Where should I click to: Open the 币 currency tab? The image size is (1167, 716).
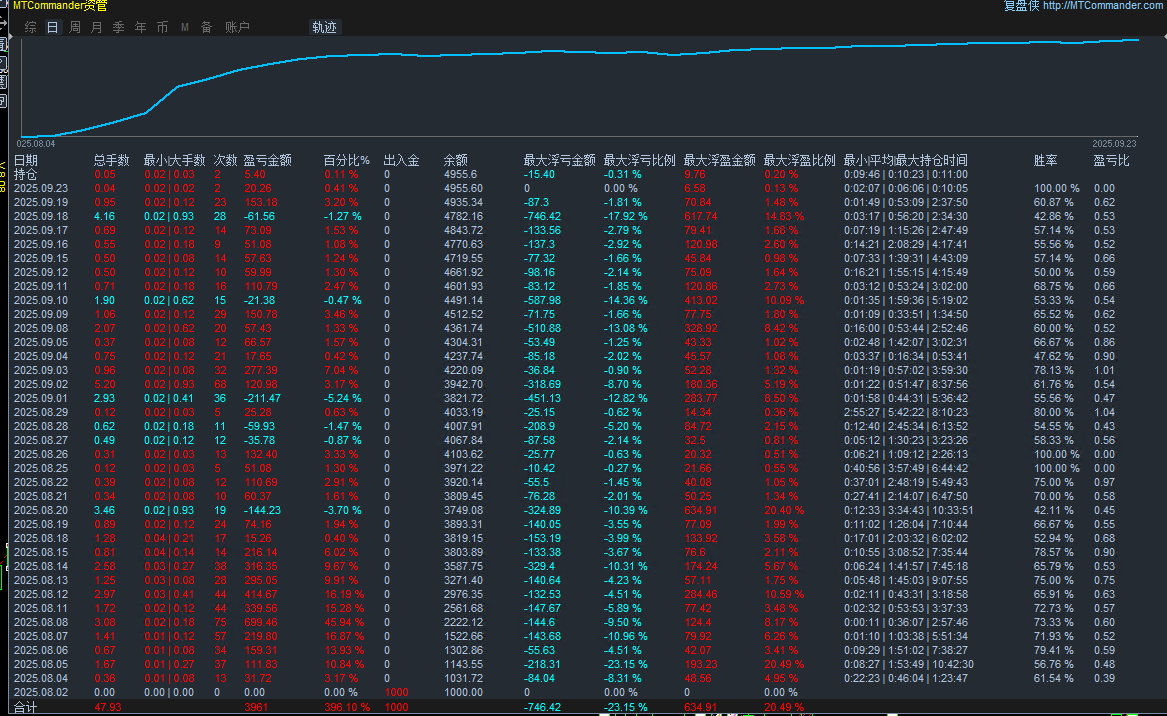[x=163, y=28]
